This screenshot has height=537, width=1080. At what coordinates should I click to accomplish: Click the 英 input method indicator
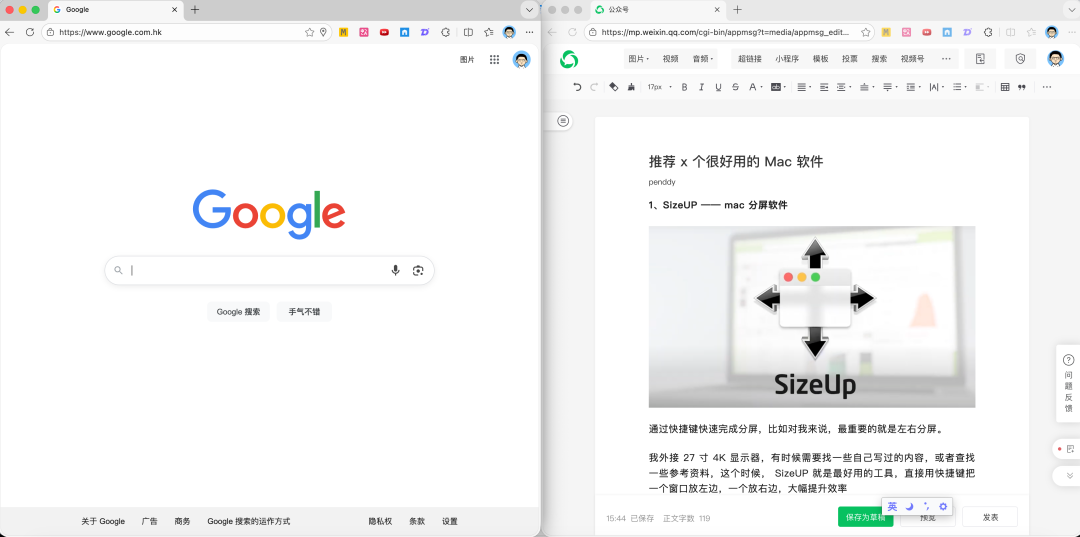coord(892,506)
